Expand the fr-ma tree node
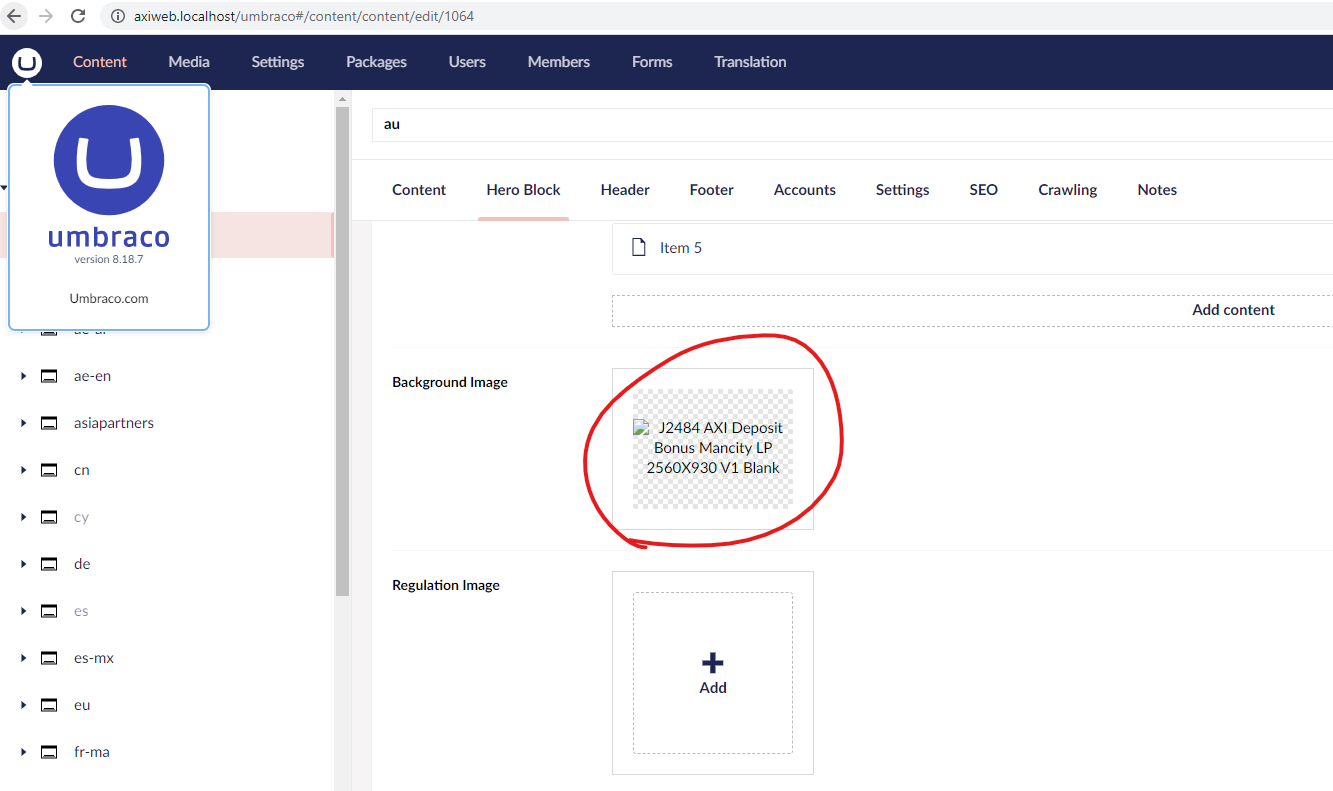 pyautogui.click(x=23, y=751)
